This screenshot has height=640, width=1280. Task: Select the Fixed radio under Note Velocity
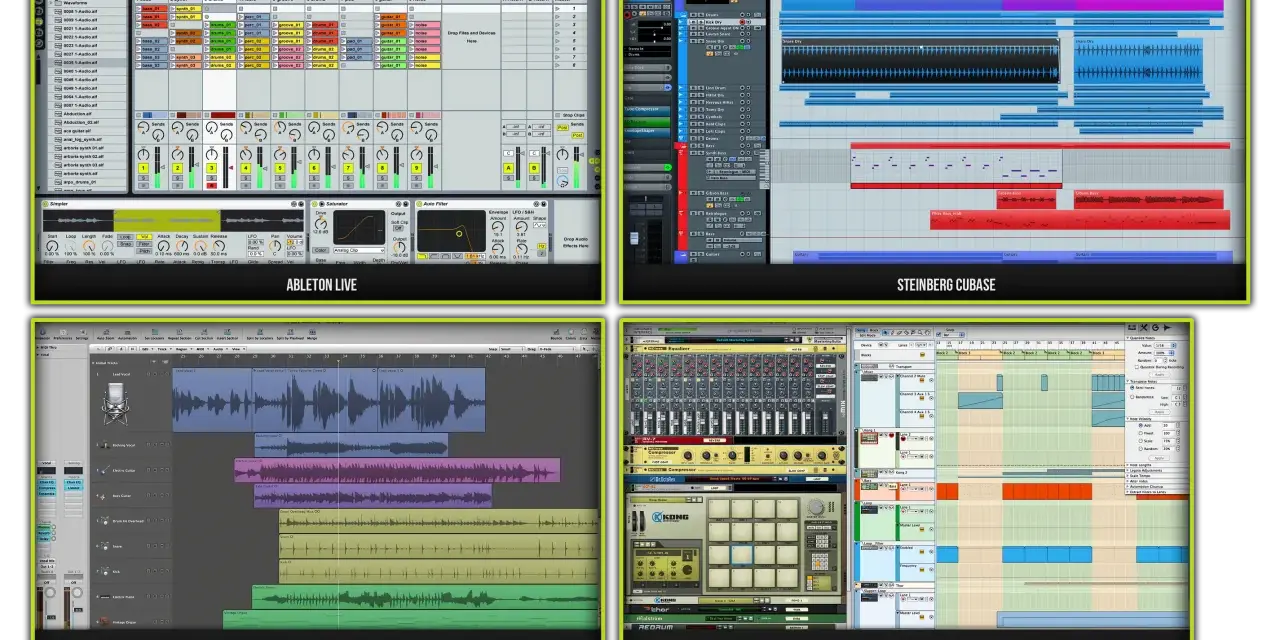(x=1140, y=433)
